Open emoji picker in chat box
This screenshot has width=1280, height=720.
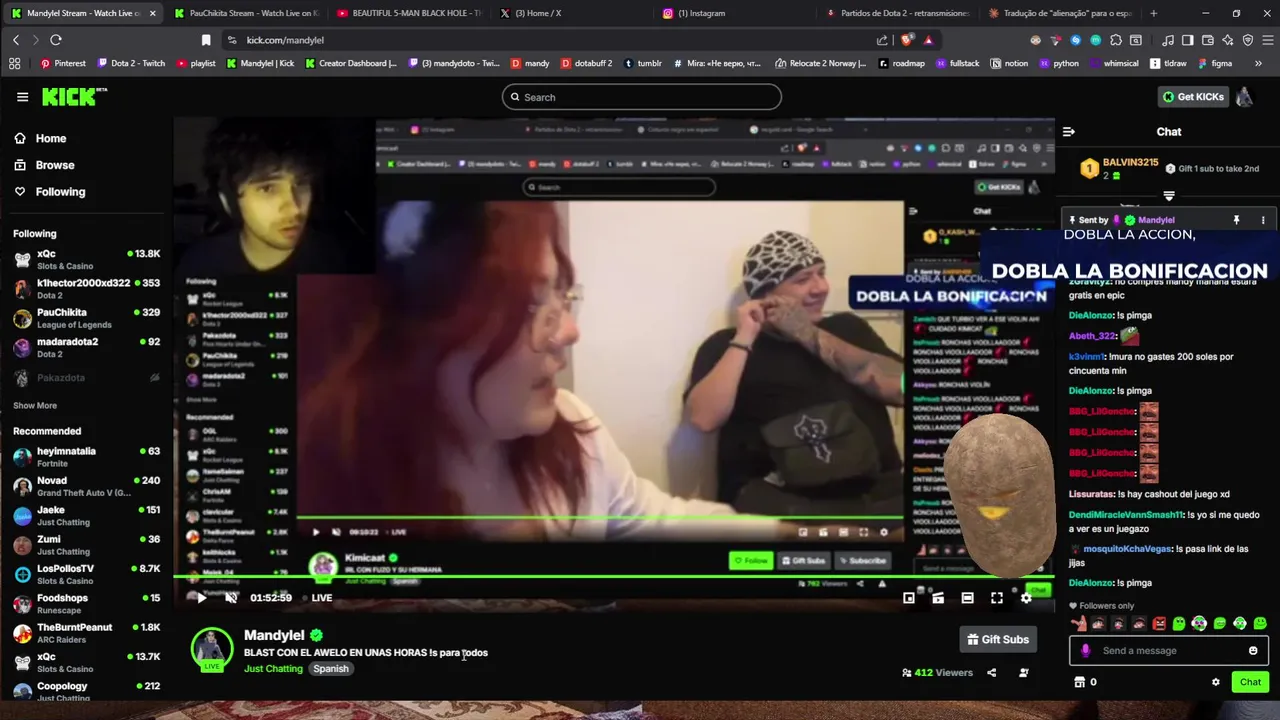[x=1253, y=651]
